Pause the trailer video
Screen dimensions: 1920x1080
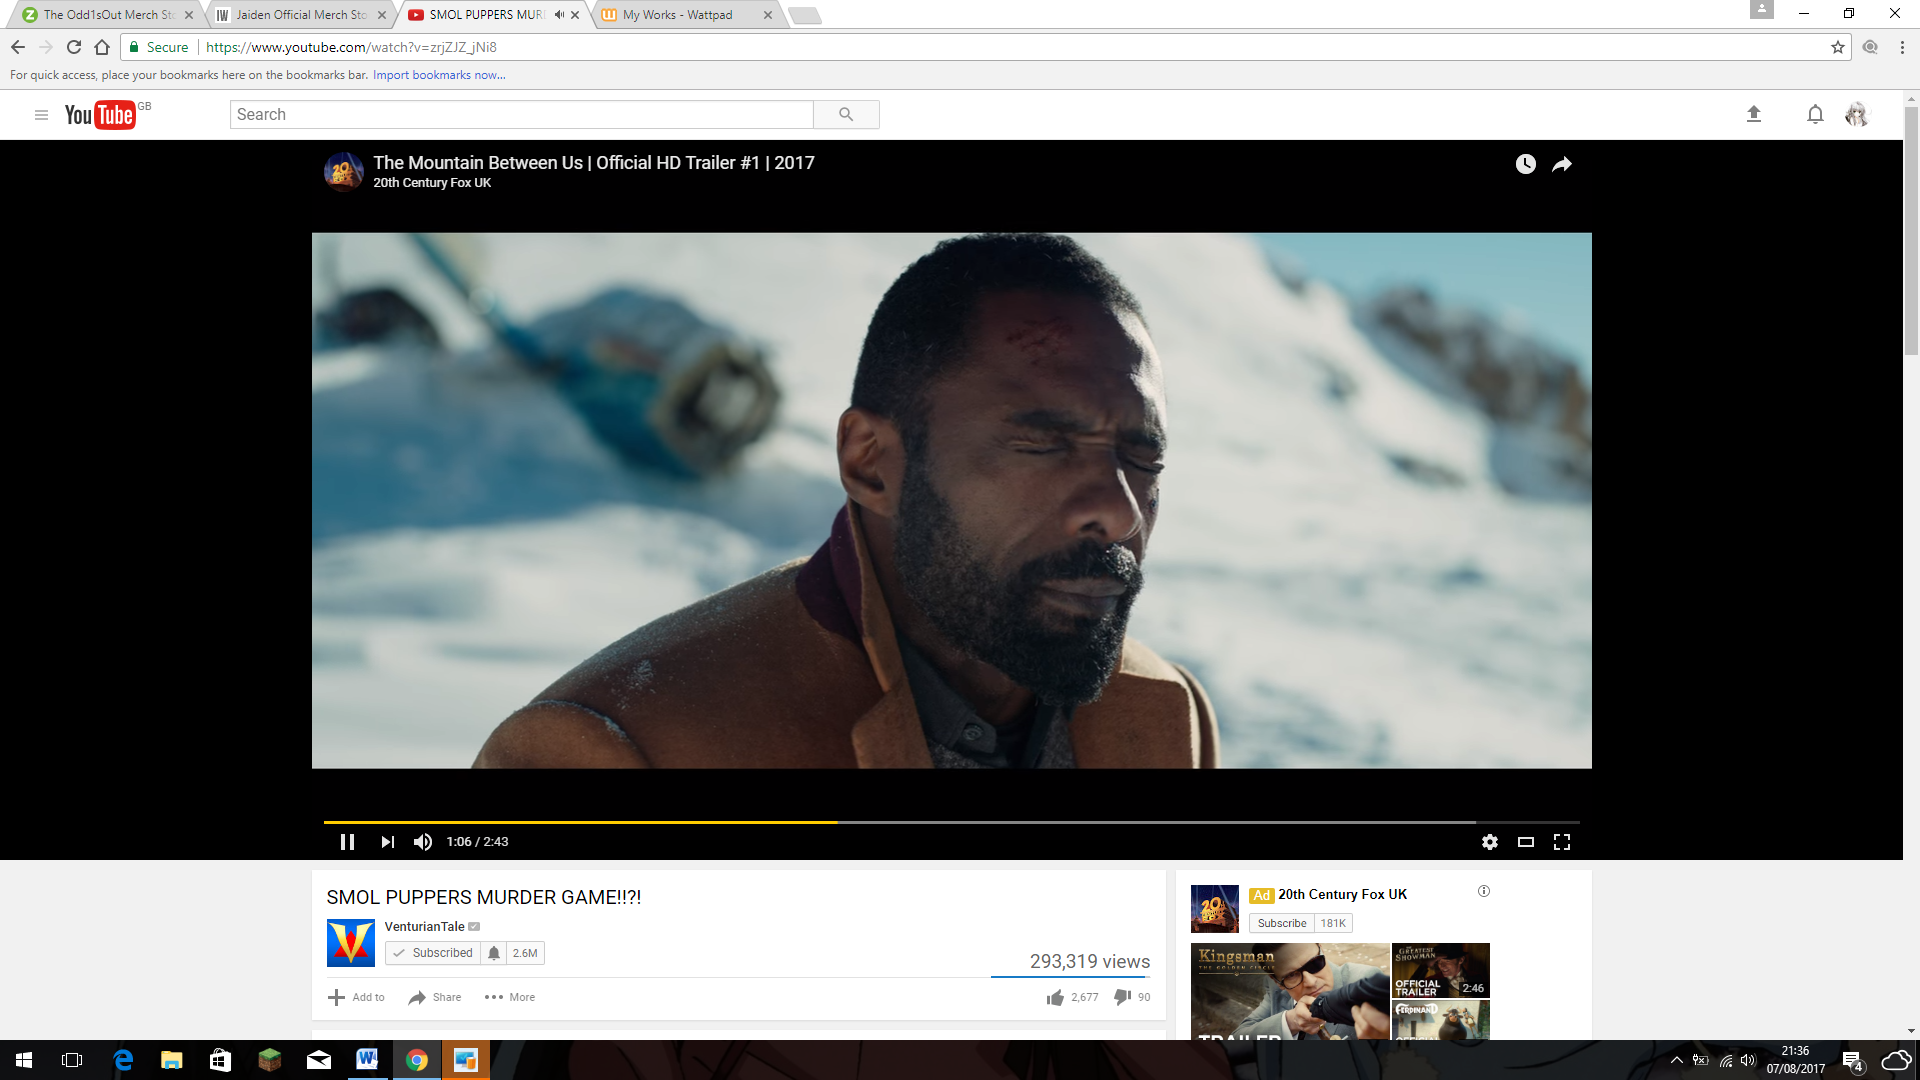click(347, 842)
